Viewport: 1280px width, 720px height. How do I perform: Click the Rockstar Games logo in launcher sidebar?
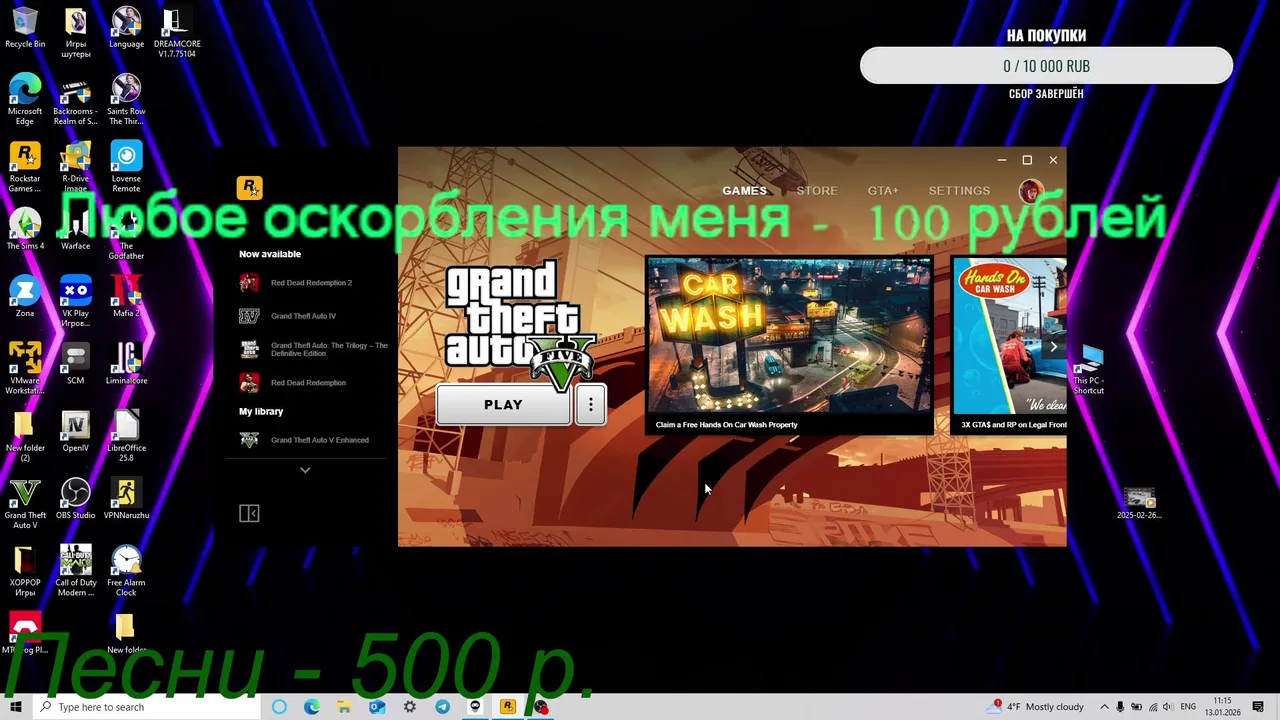(249, 187)
